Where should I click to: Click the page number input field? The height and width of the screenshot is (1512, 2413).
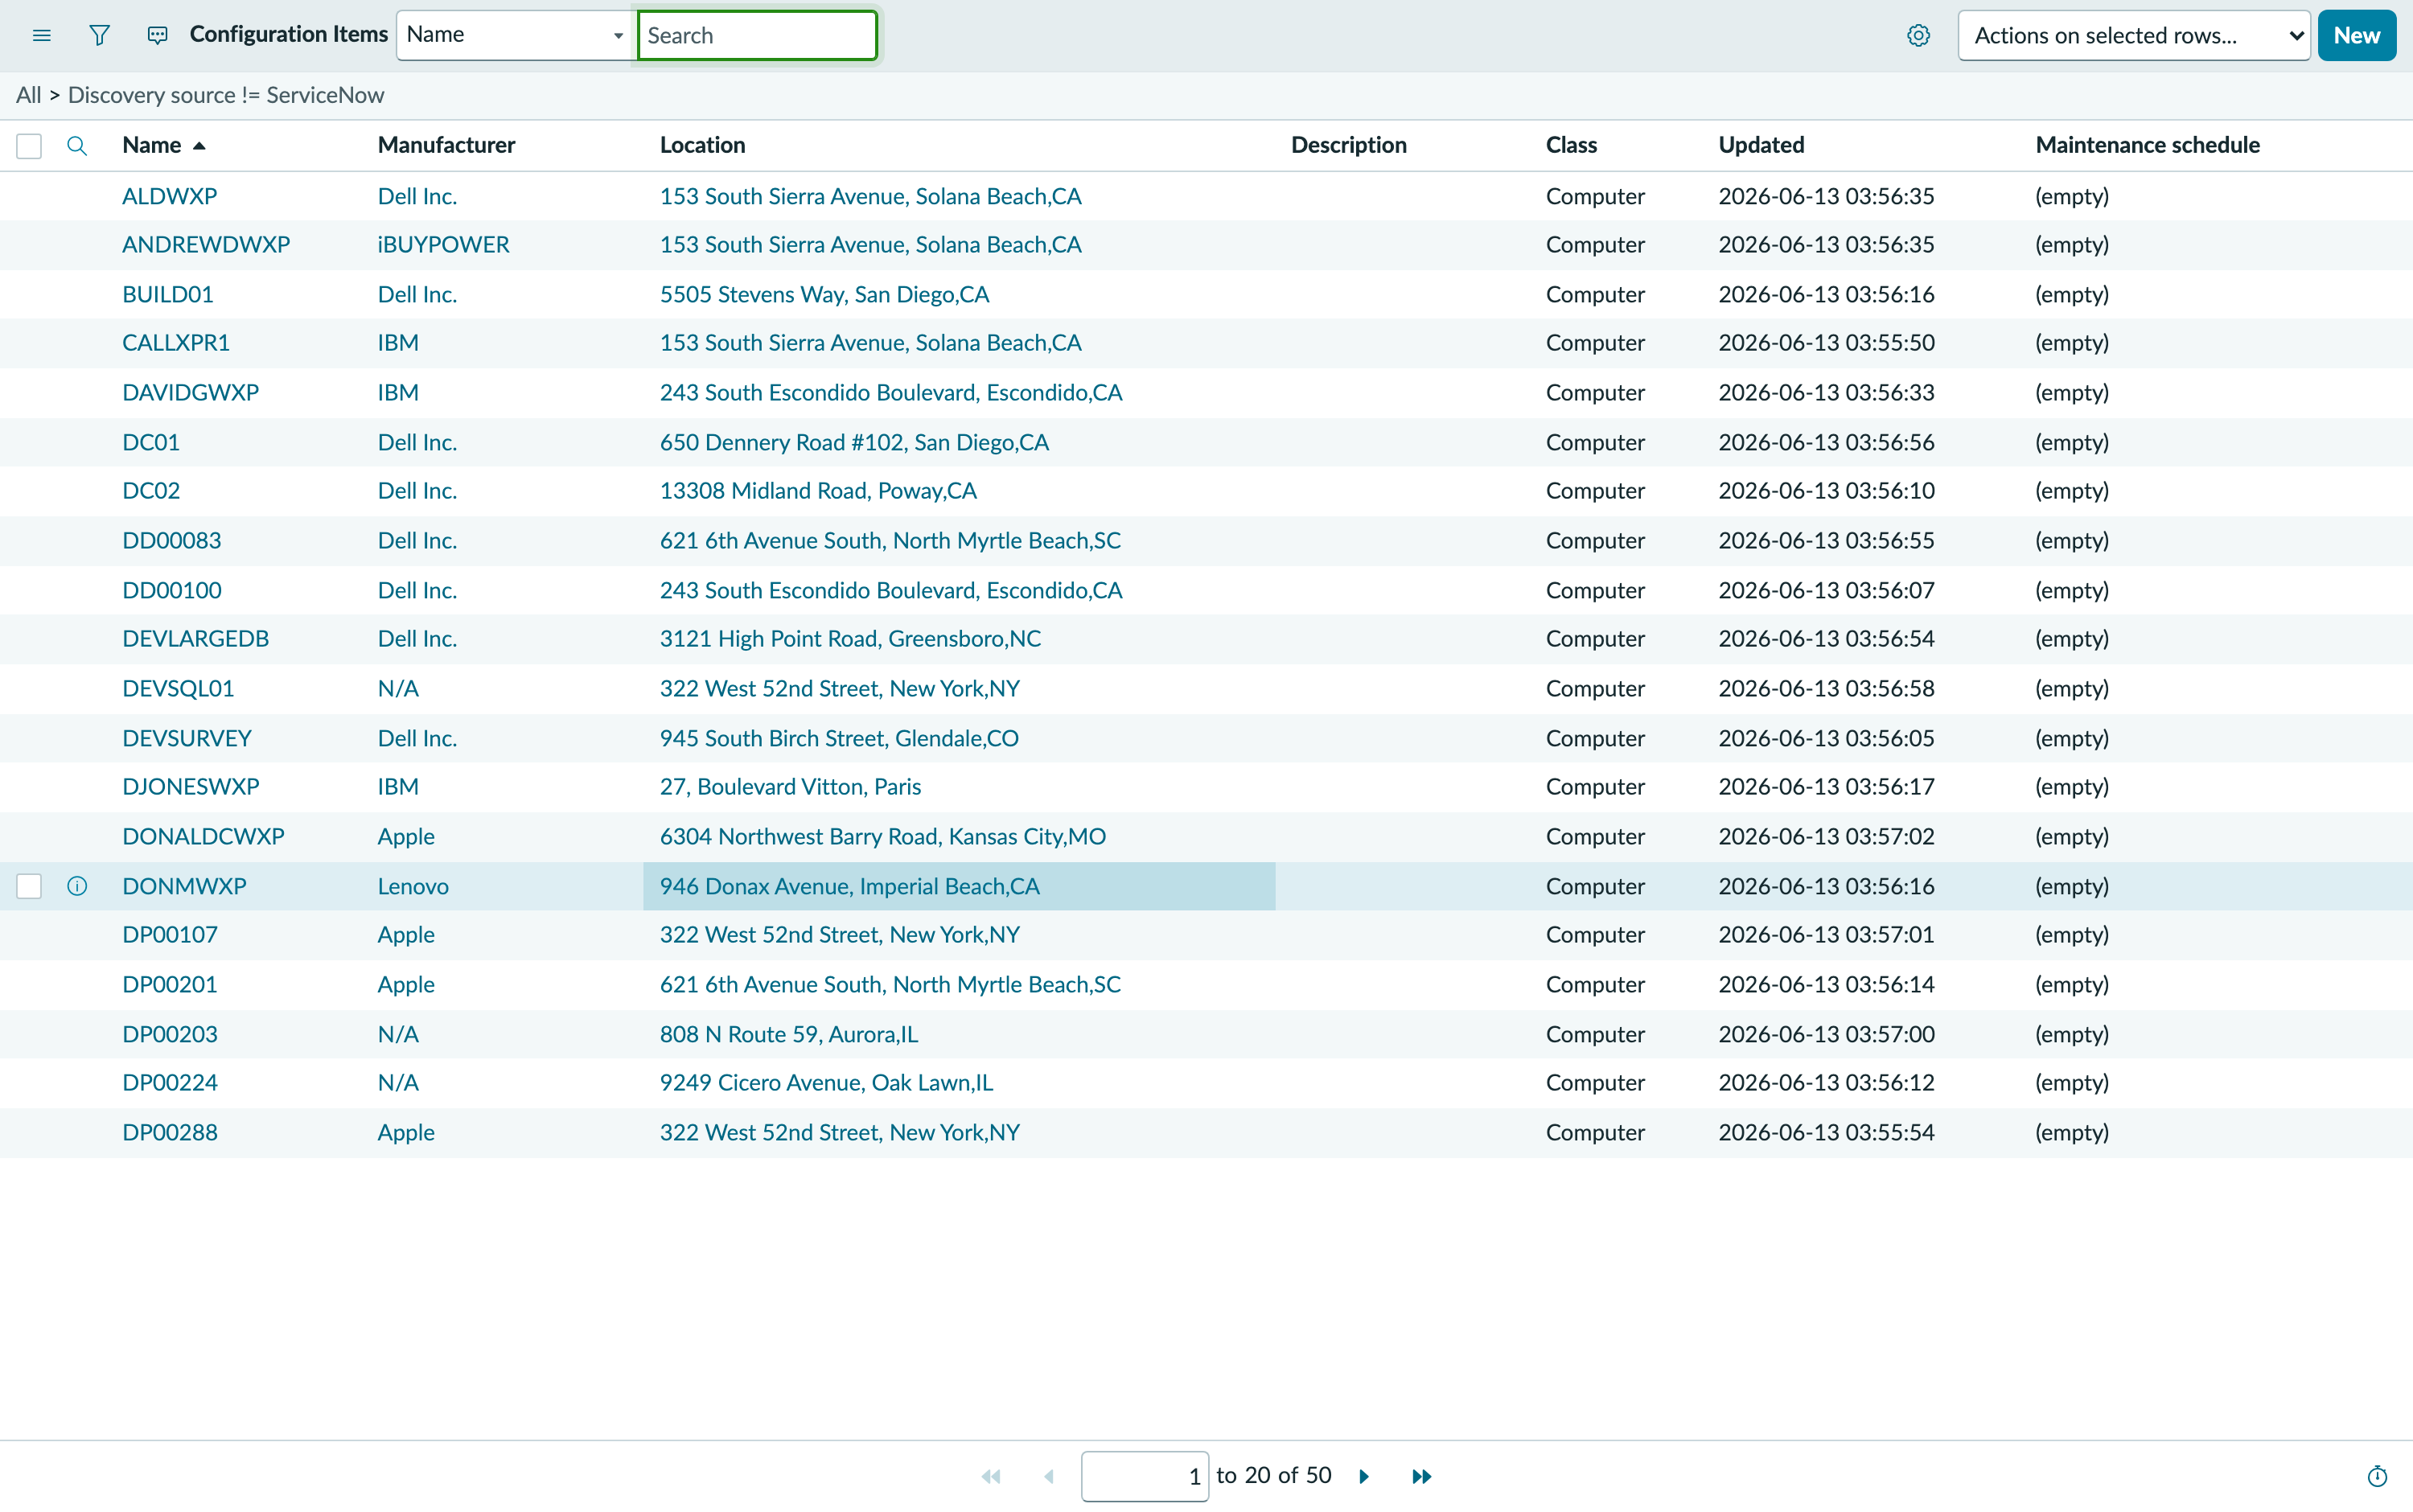[x=1144, y=1476]
